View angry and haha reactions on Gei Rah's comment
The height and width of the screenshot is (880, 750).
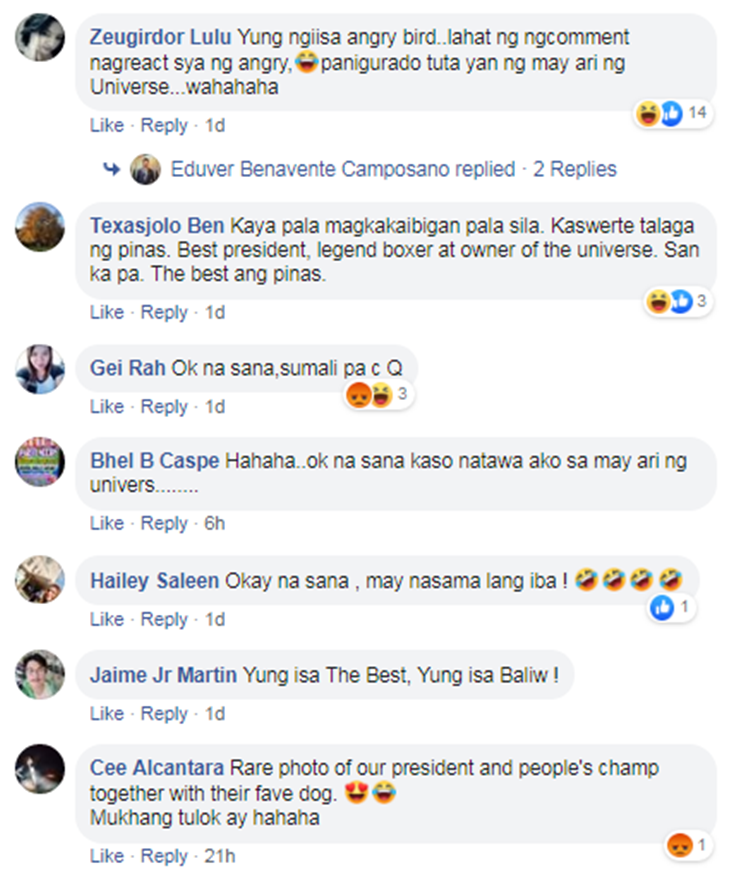click(378, 395)
